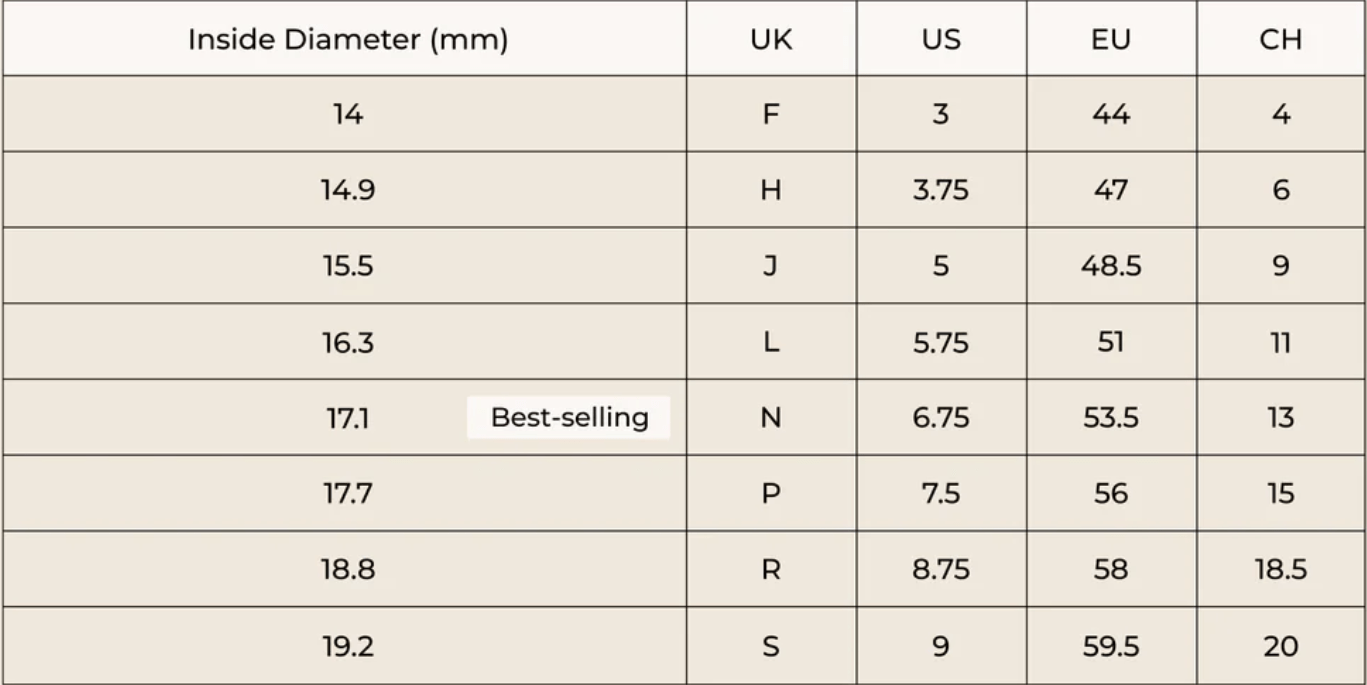
Task: Click UK size S cell
Action: click(770, 646)
